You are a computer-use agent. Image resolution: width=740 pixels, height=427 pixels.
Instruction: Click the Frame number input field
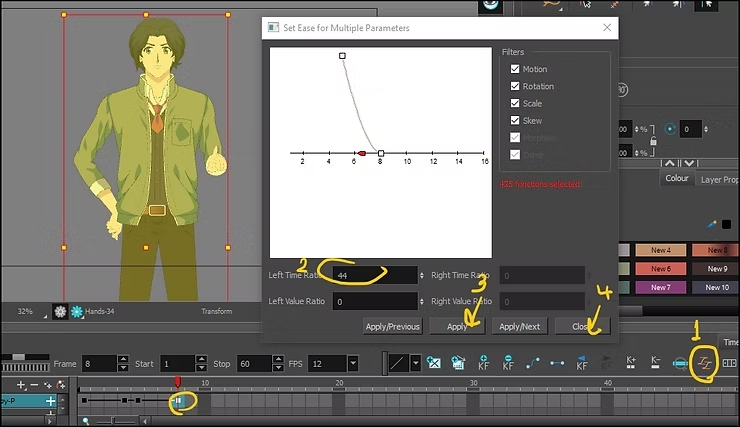(100, 364)
